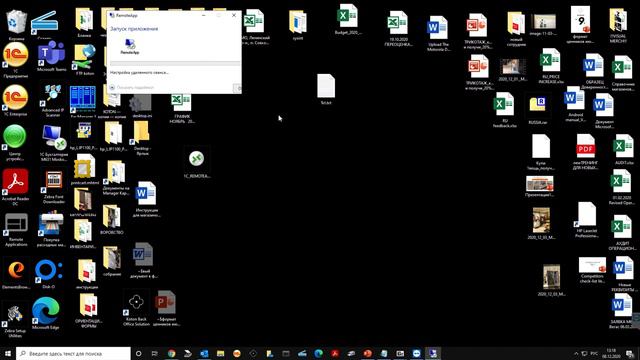640x360 pixels.
Task: Select the AUDIT.xlsx Excel file
Action: [x=624, y=149]
